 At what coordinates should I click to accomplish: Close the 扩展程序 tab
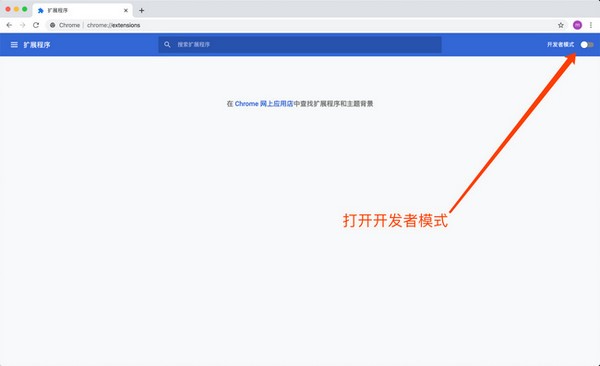(x=126, y=10)
